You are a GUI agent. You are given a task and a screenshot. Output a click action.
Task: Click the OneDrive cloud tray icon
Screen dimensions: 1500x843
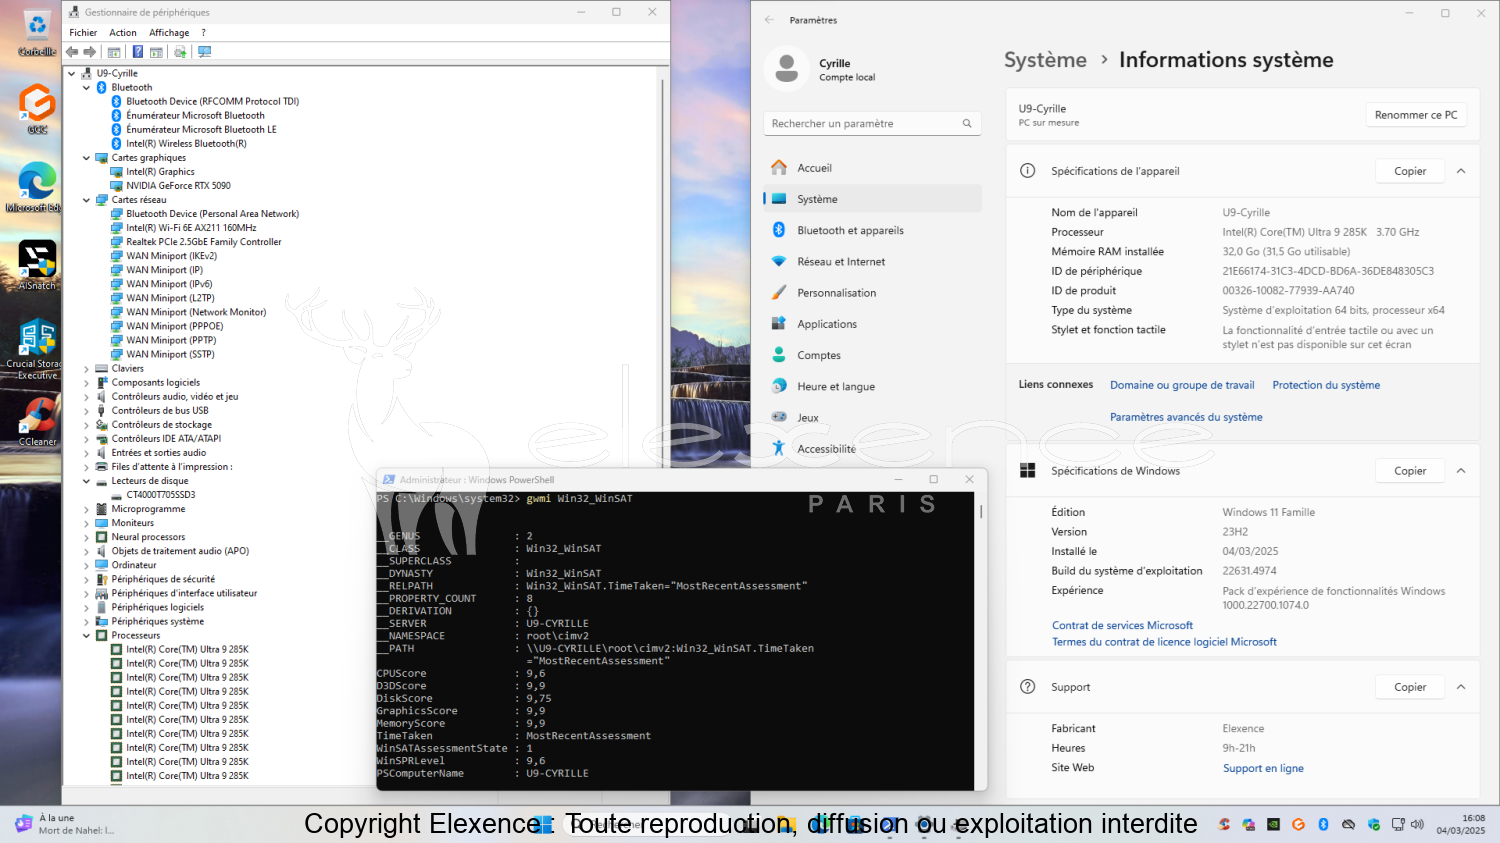pyautogui.click(x=1348, y=825)
